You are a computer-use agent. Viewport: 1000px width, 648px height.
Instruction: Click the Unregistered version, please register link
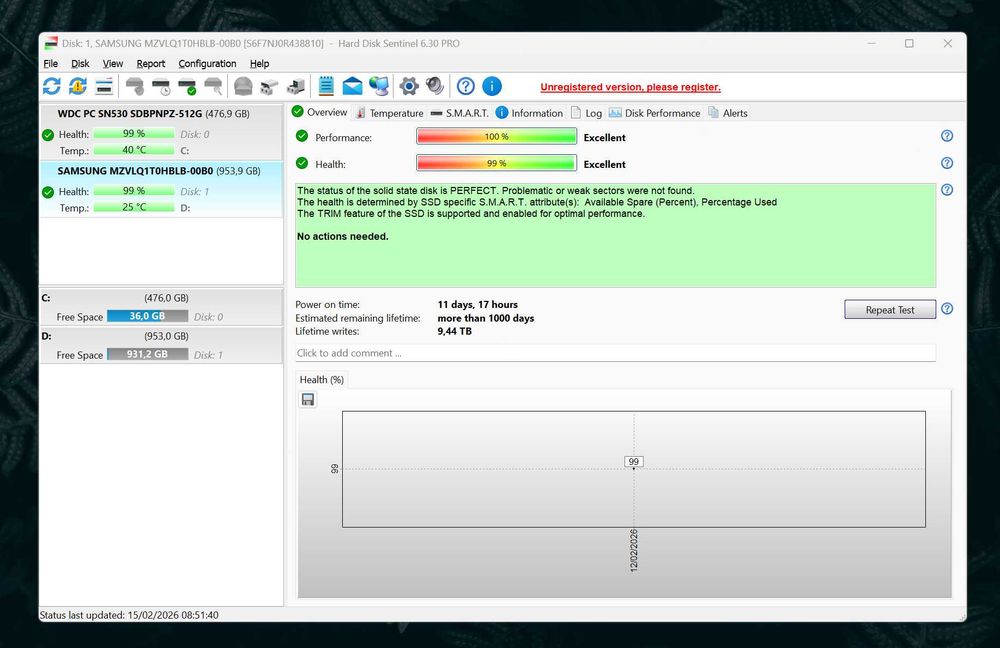pos(630,87)
